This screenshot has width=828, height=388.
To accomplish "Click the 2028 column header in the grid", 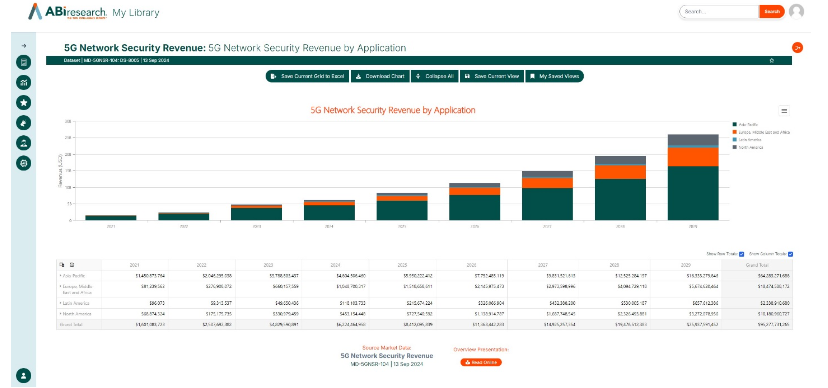I will tap(615, 265).
